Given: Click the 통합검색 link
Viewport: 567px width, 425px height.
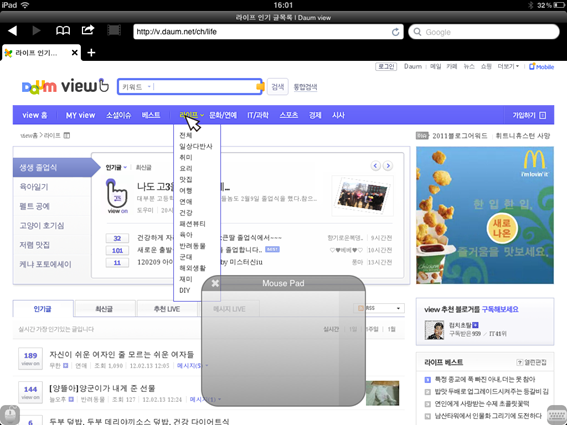Looking at the screenshot, I should coord(305,87).
